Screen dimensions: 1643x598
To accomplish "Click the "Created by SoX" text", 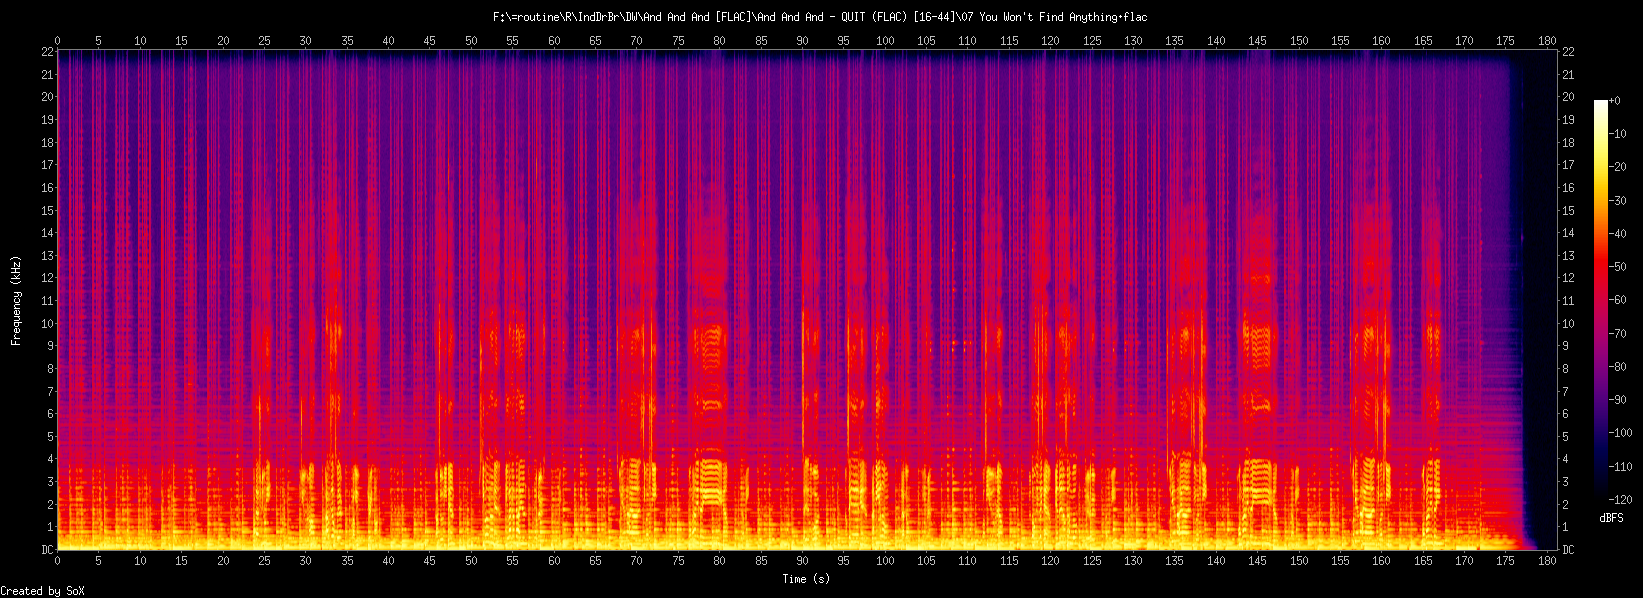I will pos(42,591).
